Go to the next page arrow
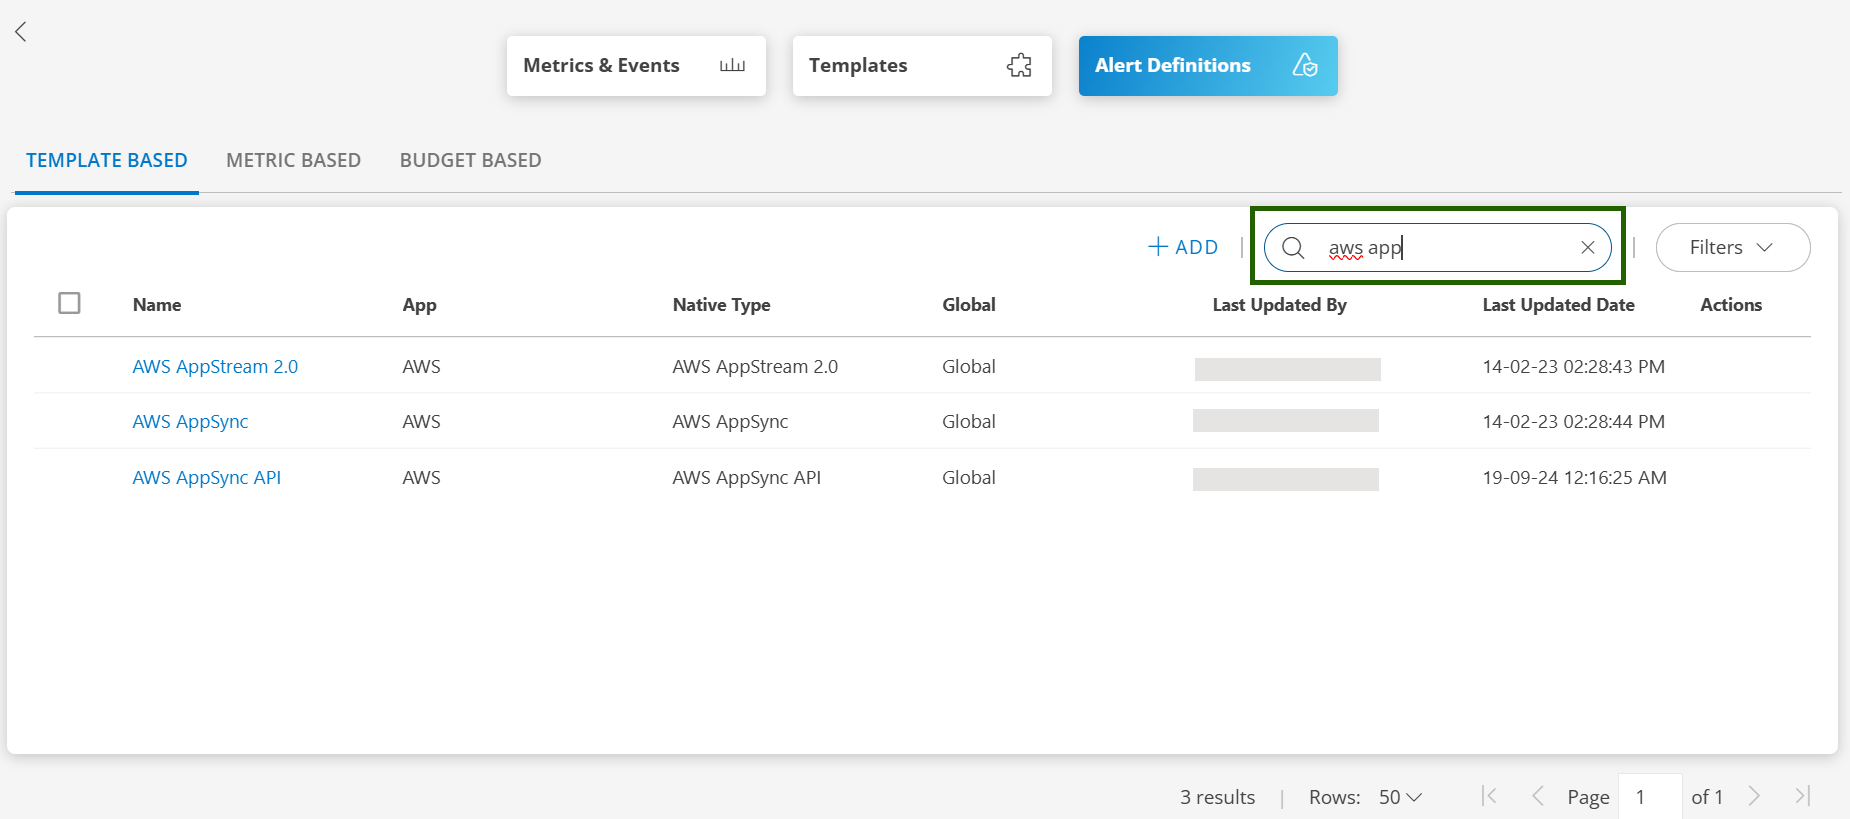Viewport: 1850px width, 819px height. (1754, 796)
